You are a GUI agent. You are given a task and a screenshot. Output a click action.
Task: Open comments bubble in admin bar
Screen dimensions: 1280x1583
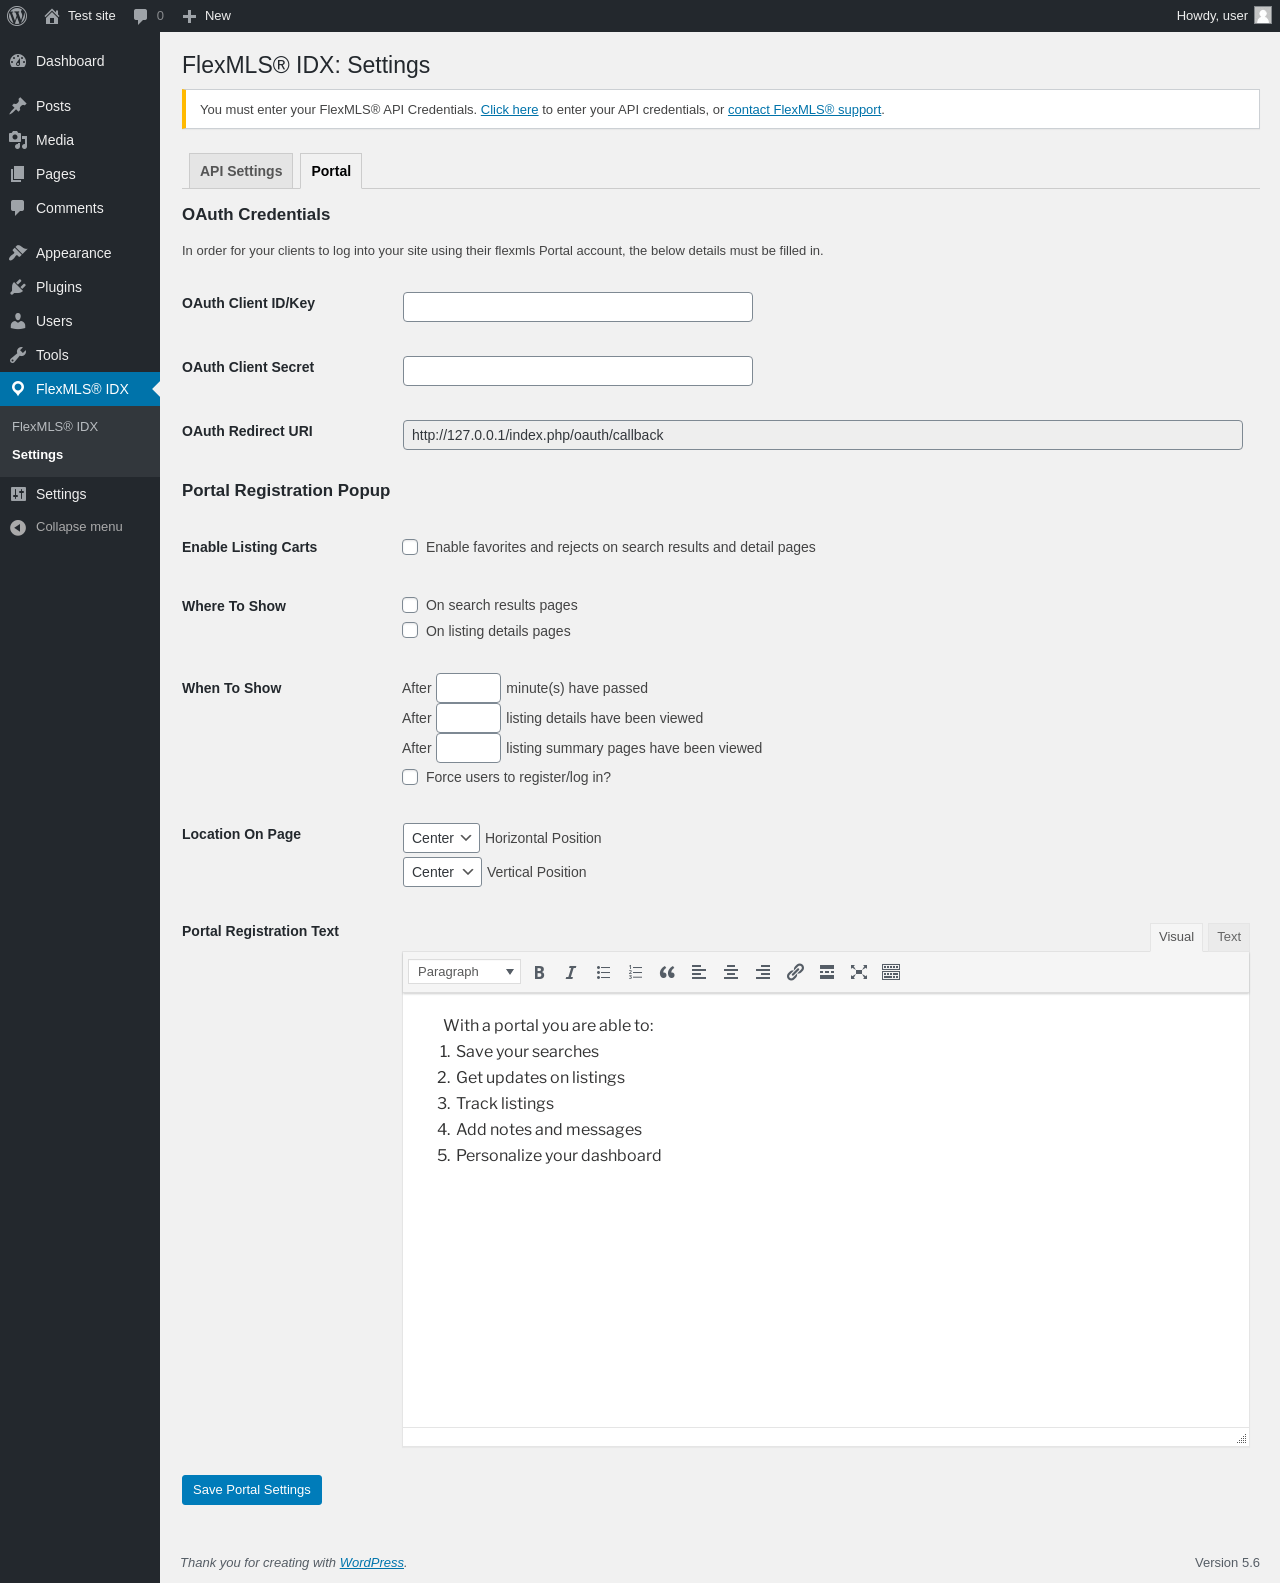pyautogui.click(x=148, y=16)
